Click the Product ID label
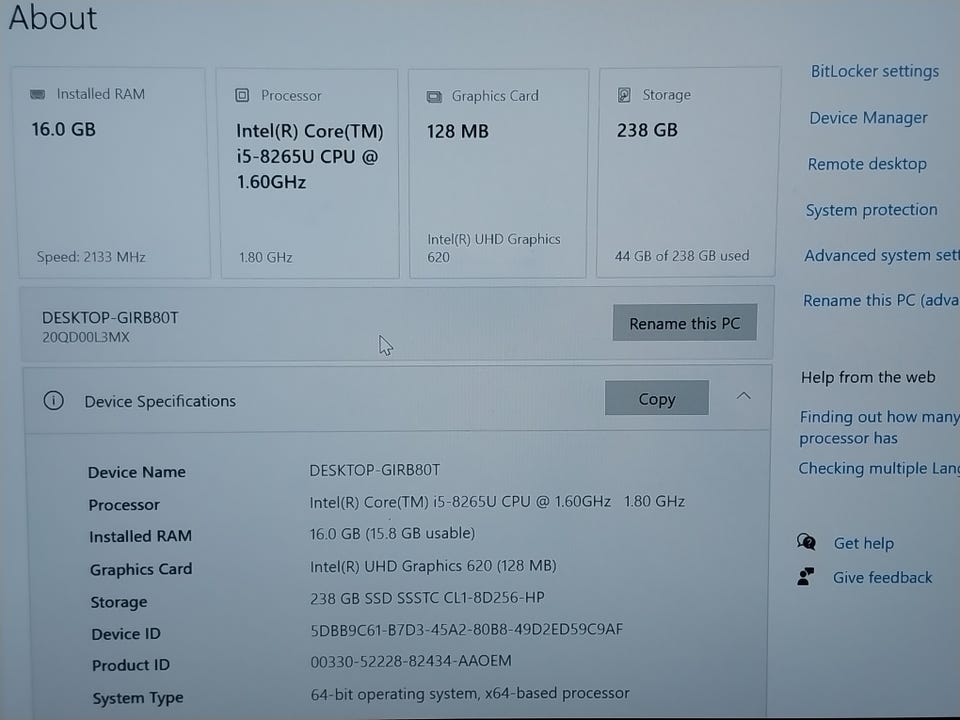Viewport: 960px width, 720px height. pos(131,666)
